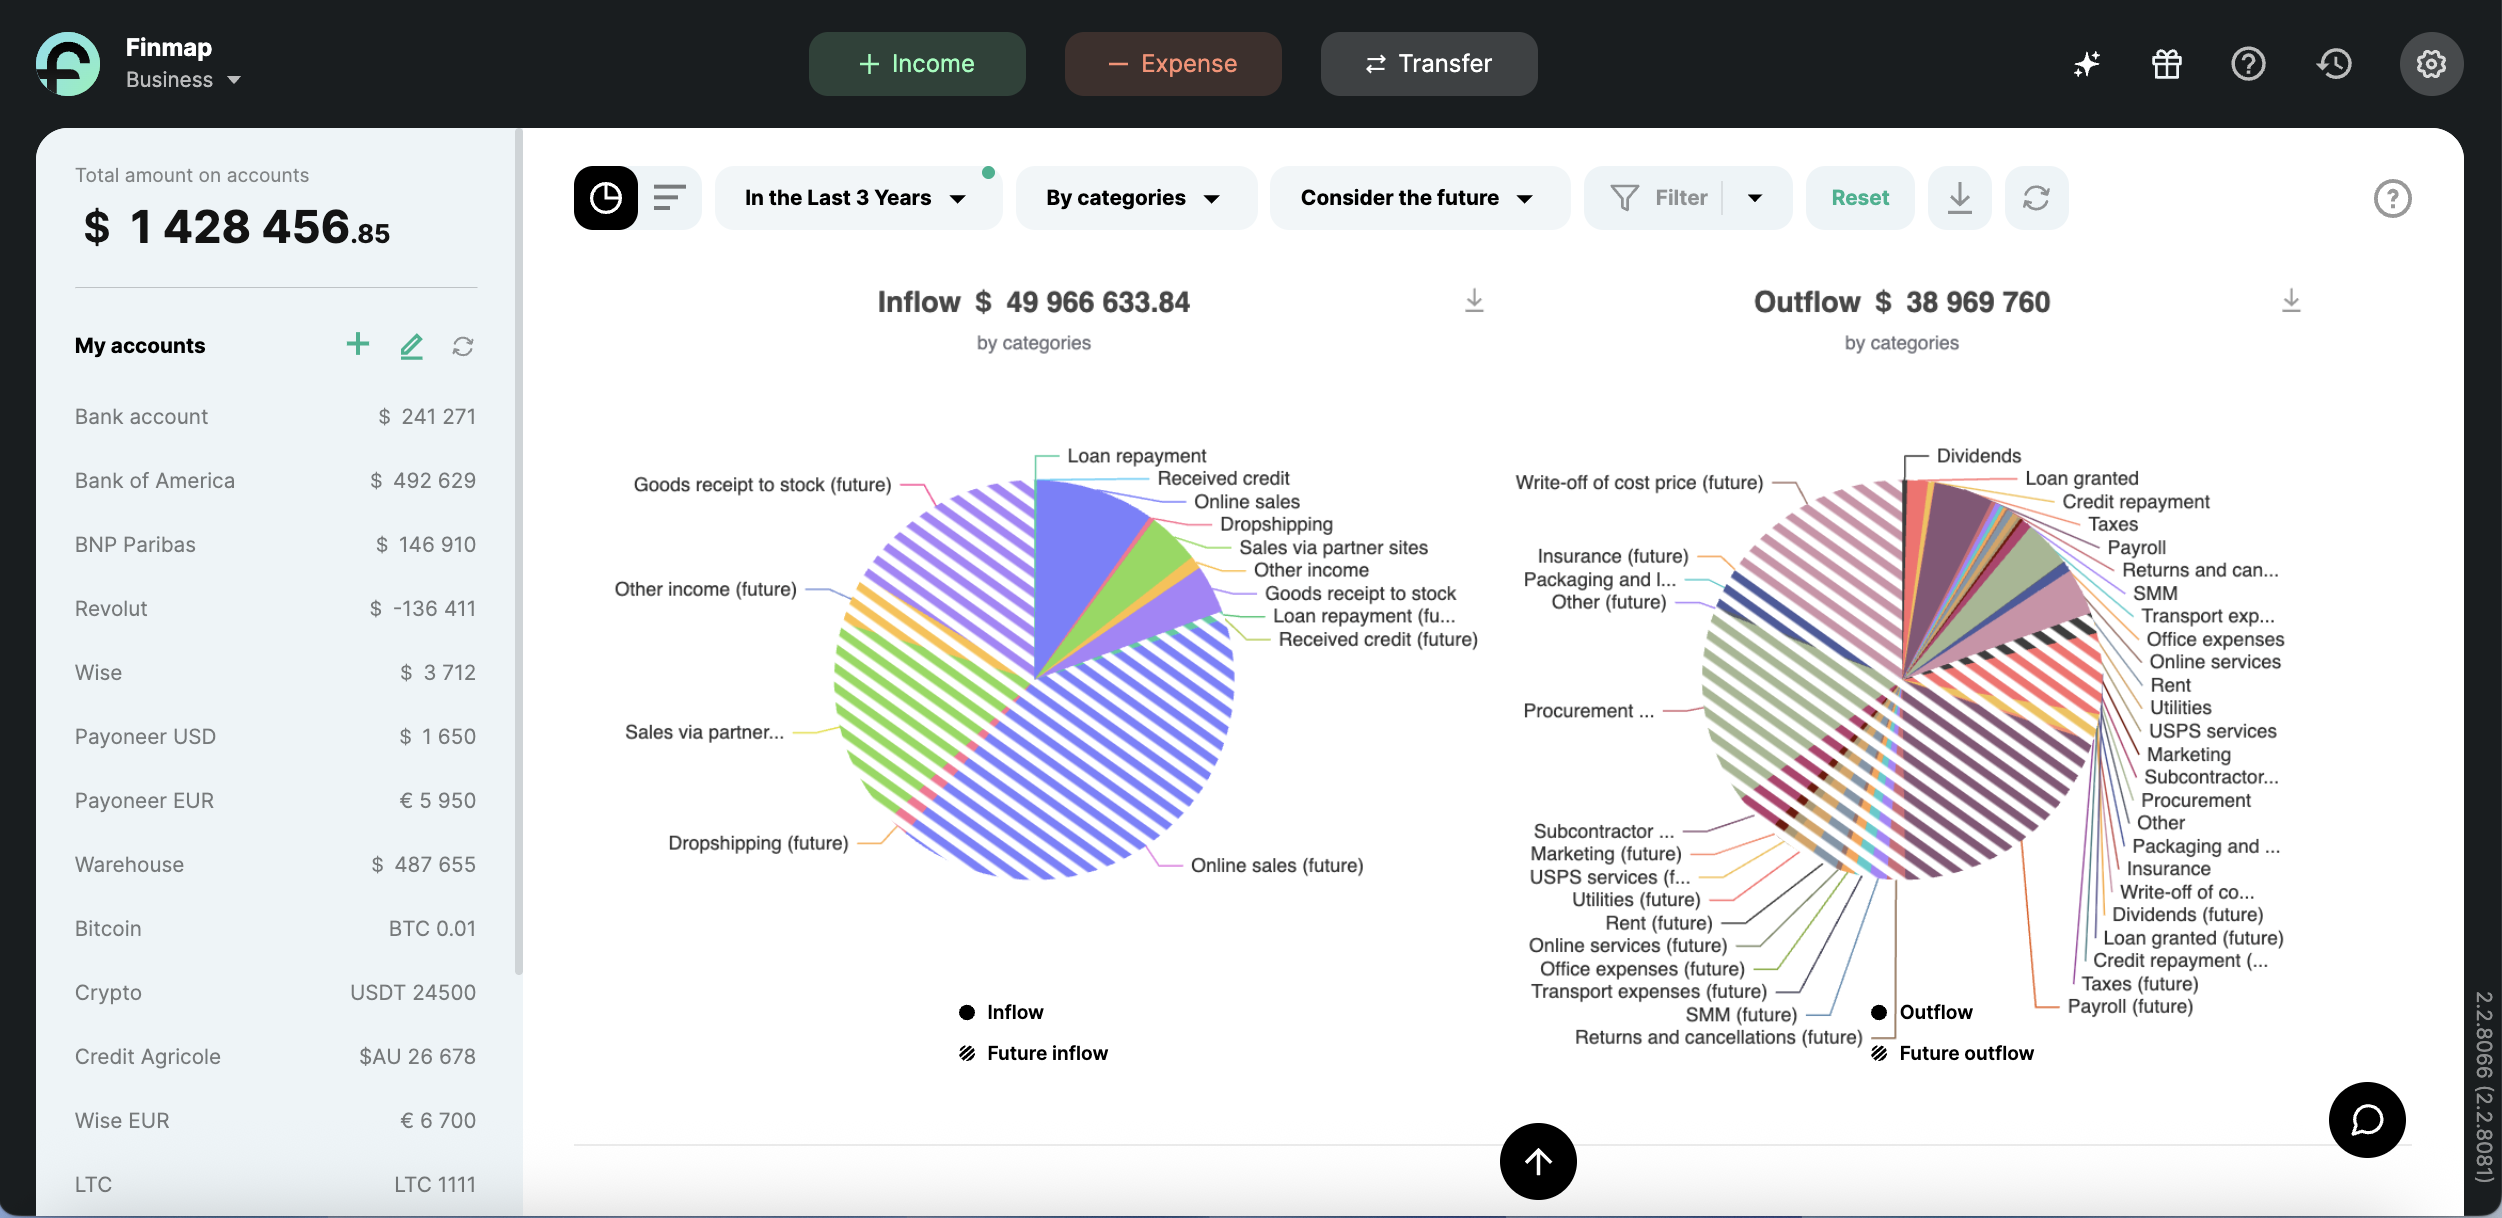Image resolution: width=2502 pixels, height=1218 pixels.
Task: Open the live chat bubble
Action: point(2366,1119)
